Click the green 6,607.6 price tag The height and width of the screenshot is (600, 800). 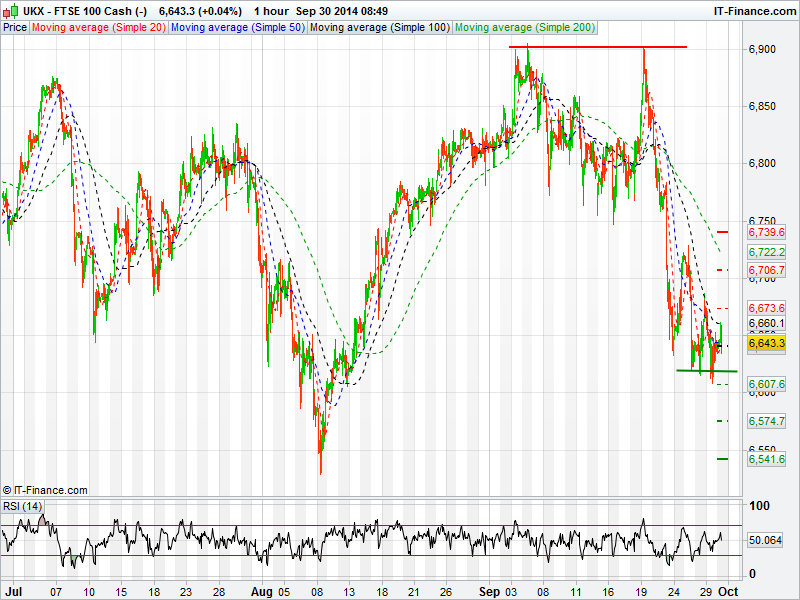767,384
